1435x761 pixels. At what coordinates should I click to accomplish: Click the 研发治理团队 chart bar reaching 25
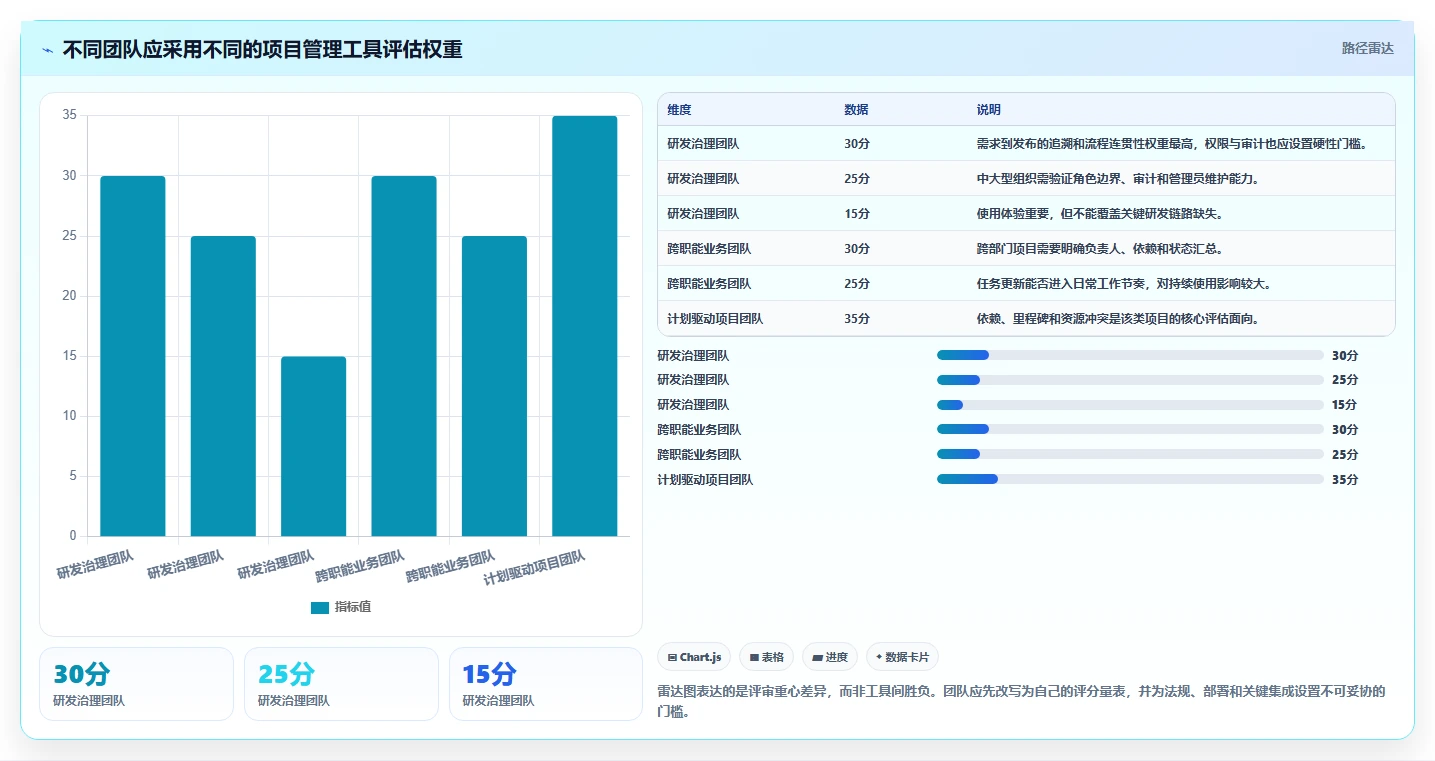tap(223, 386)
